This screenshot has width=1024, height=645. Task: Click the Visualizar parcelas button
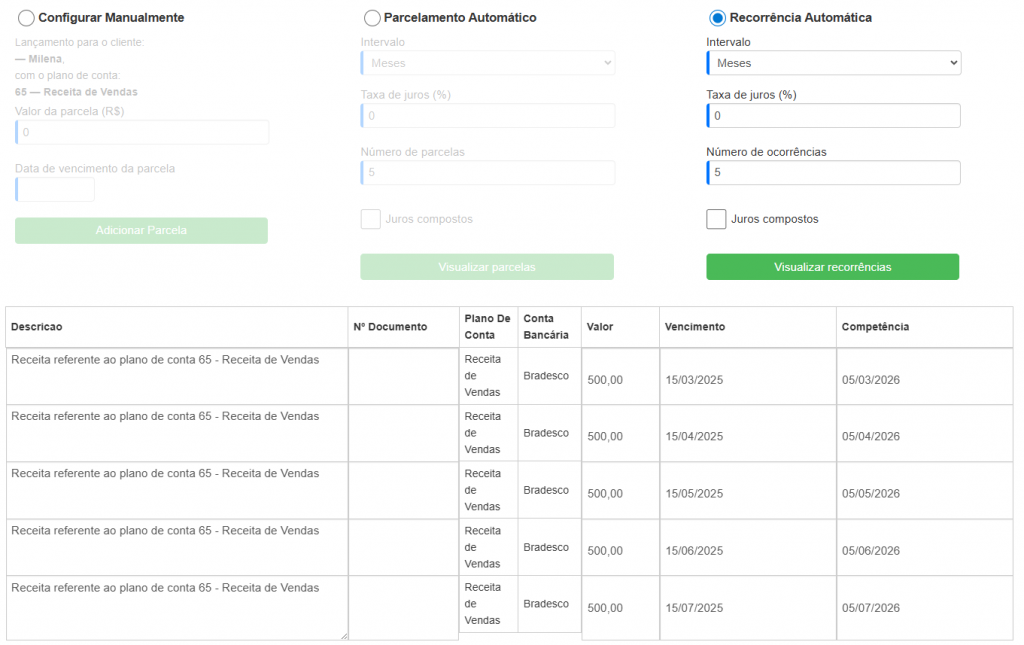(x=487, y=267)
